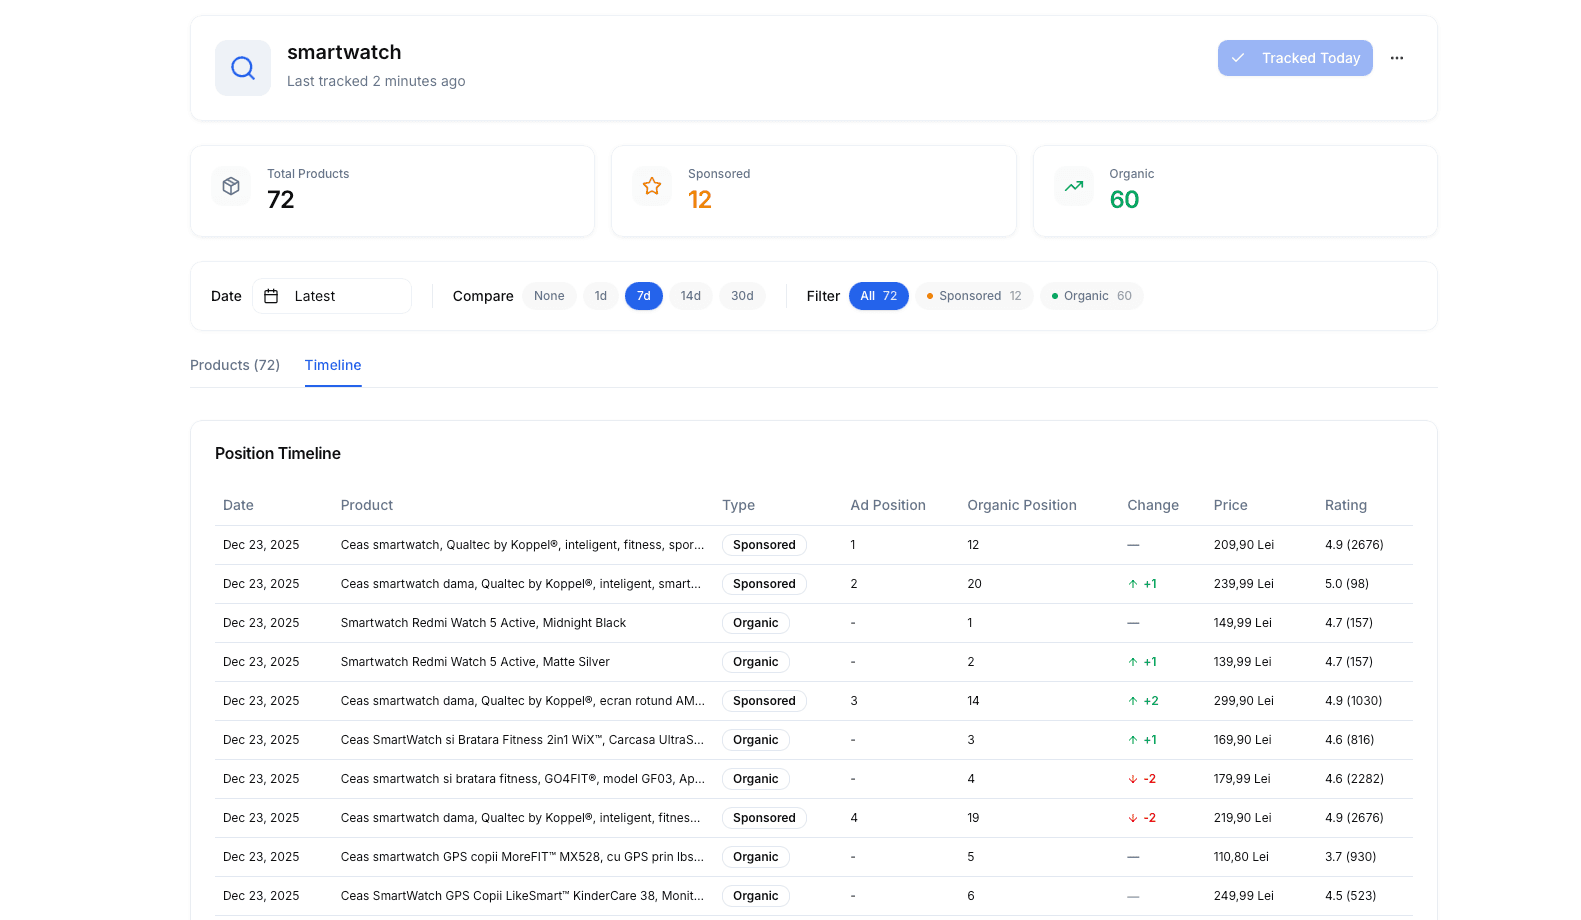Click the Tracked Today button
This screenshot has width=1581, height=920.
point(1294,58)
